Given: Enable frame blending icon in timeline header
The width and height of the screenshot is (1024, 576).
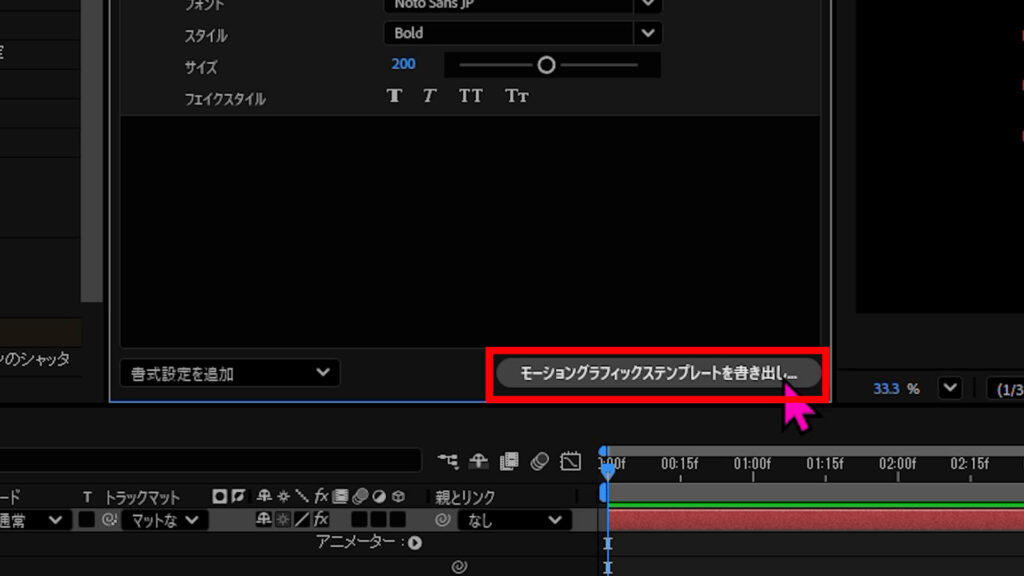Looking at the screenshot, I should click(510, 461).
